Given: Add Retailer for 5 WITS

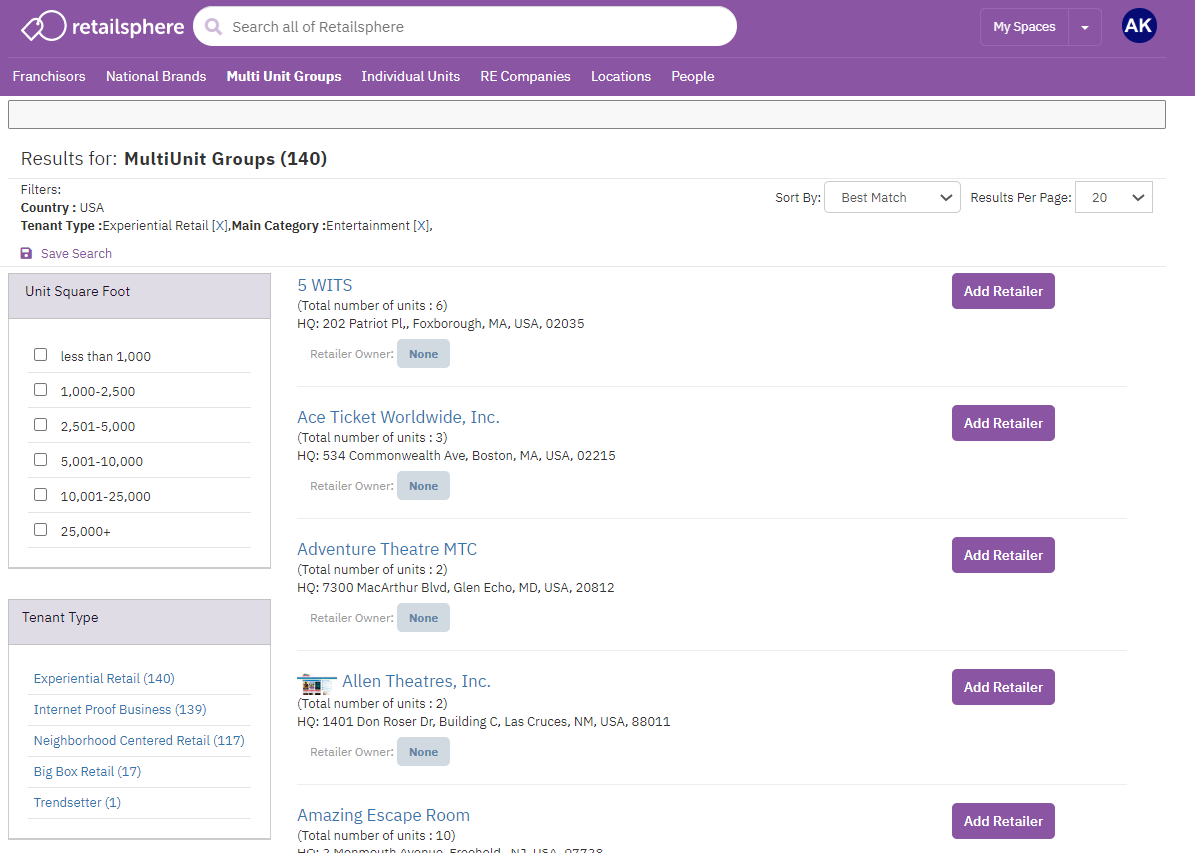Looking at the screenshot, I should (x=1003, y=291).
